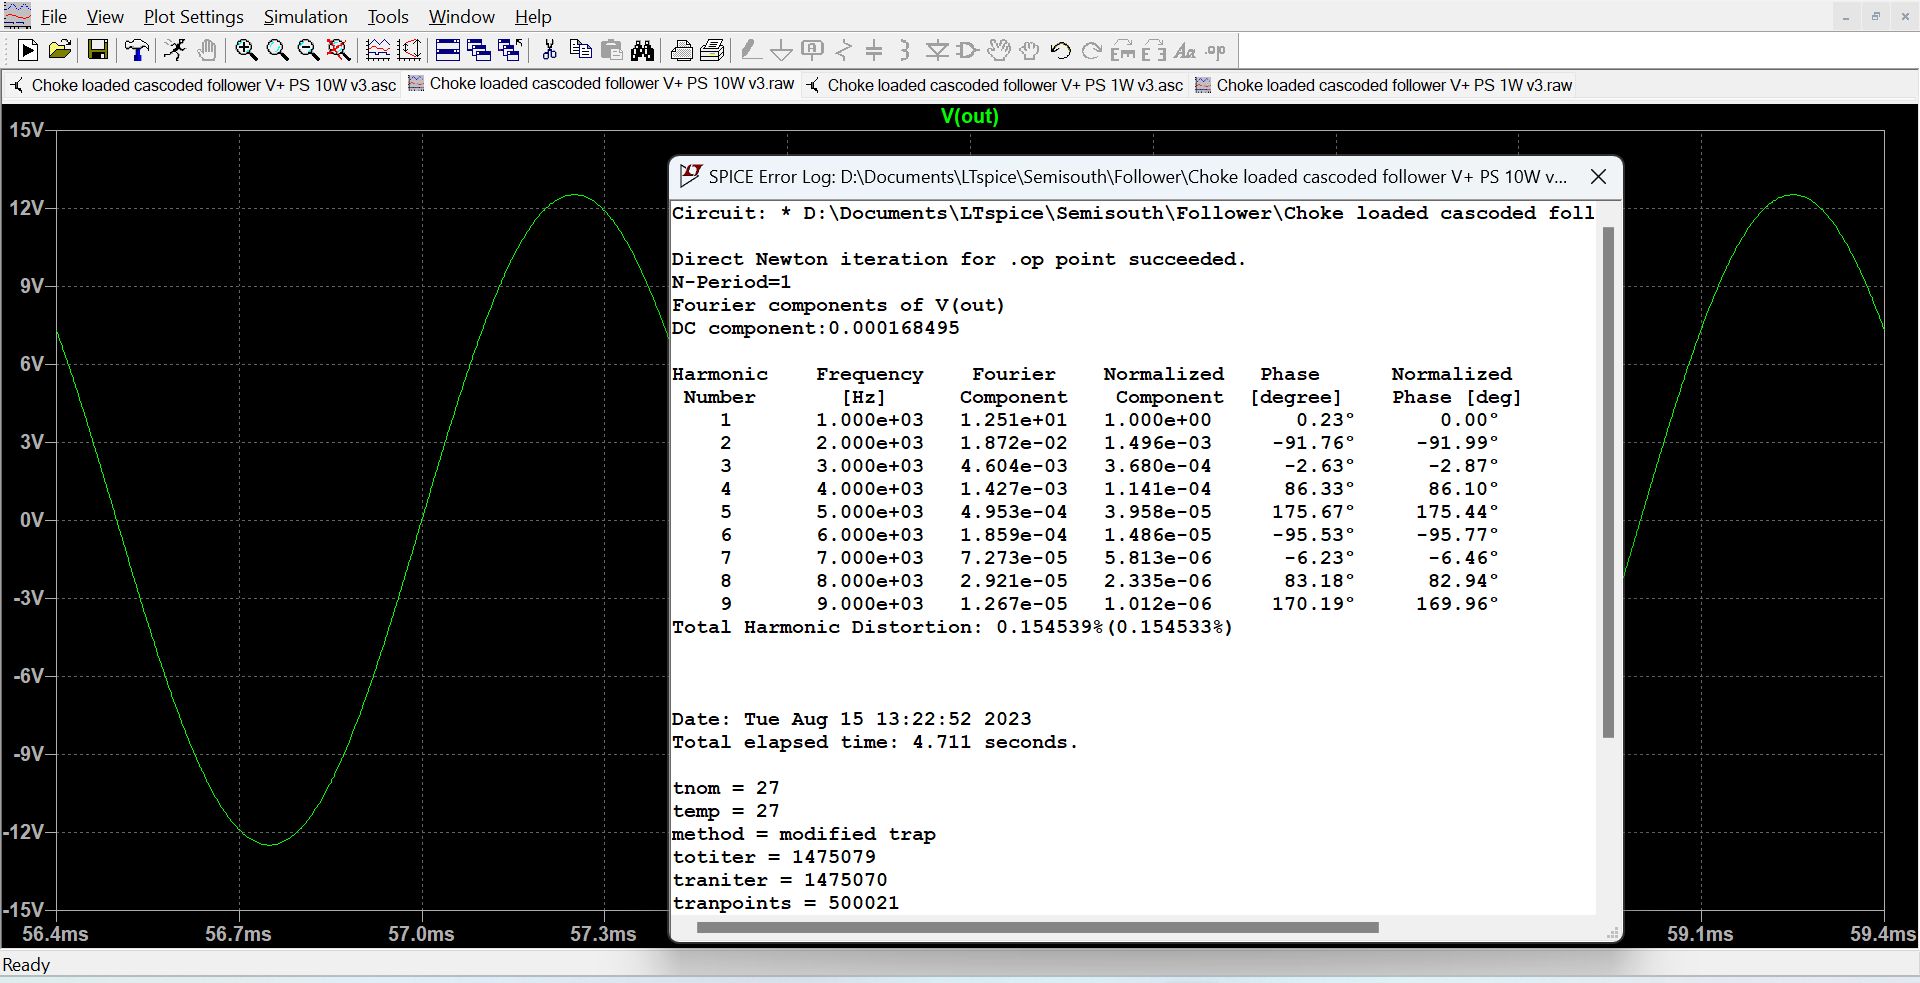This screenshot has height=983, width=1920.
Task: Click the Text Aa toolbar icon
Action: coord(1185,50)
